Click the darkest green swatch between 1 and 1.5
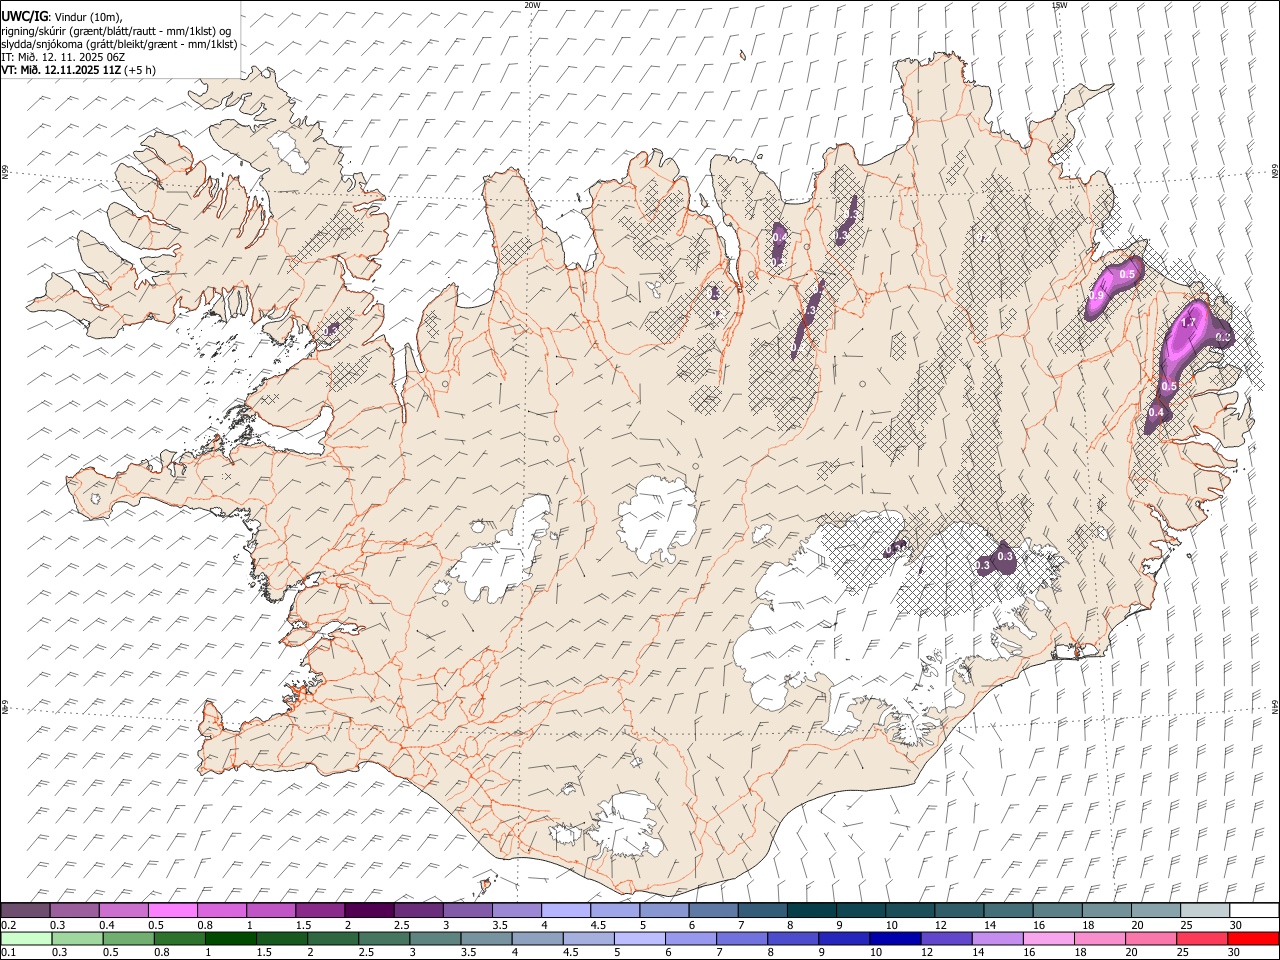Screen dimensions: 1280x960 pos(231,938)
